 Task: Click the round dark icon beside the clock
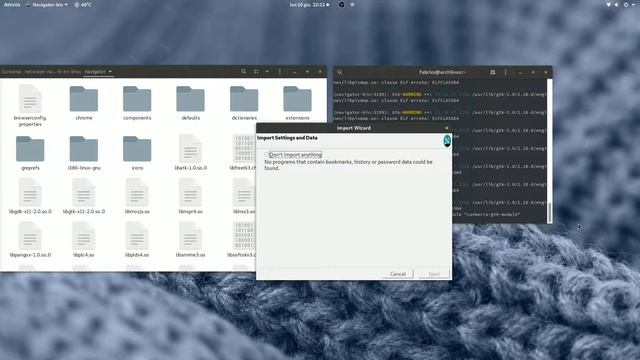tap(342, 5)
